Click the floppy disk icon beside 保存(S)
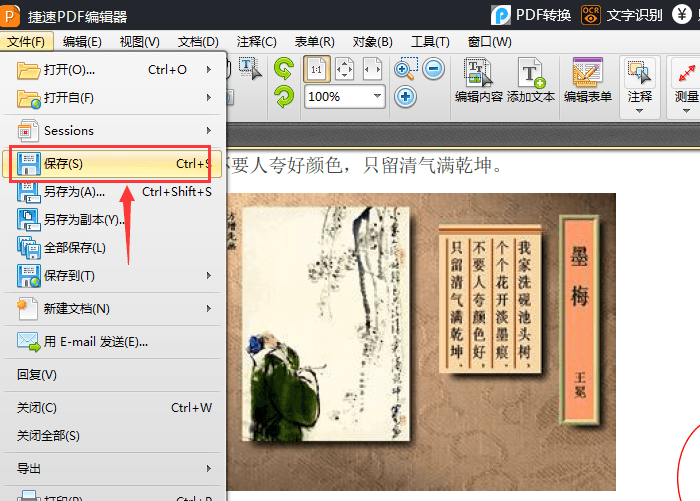The width and height of the screenshot is (700, 501). (28, 164)
